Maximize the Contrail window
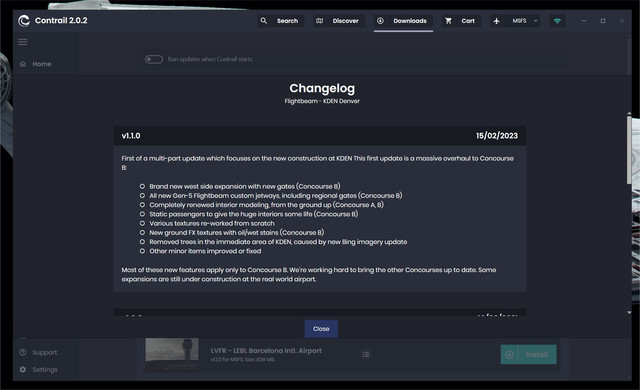The height and width of the screenshot is (390, 640). 603,21
